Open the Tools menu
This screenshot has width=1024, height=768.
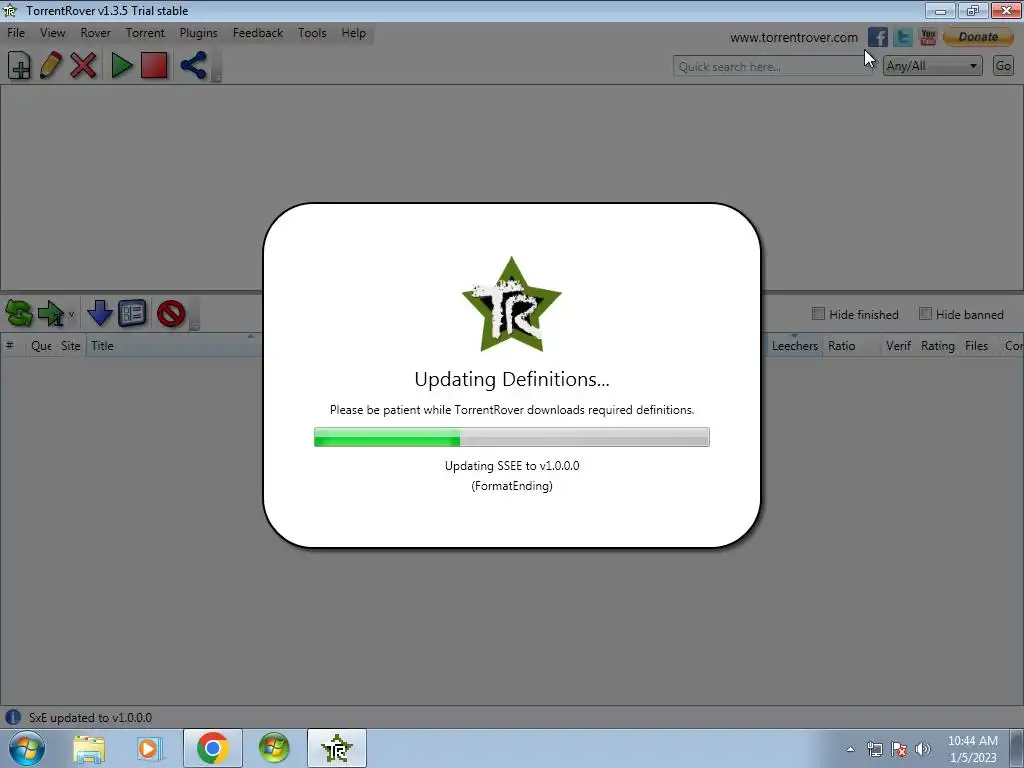pyautogui.click(x=312, y=33)
